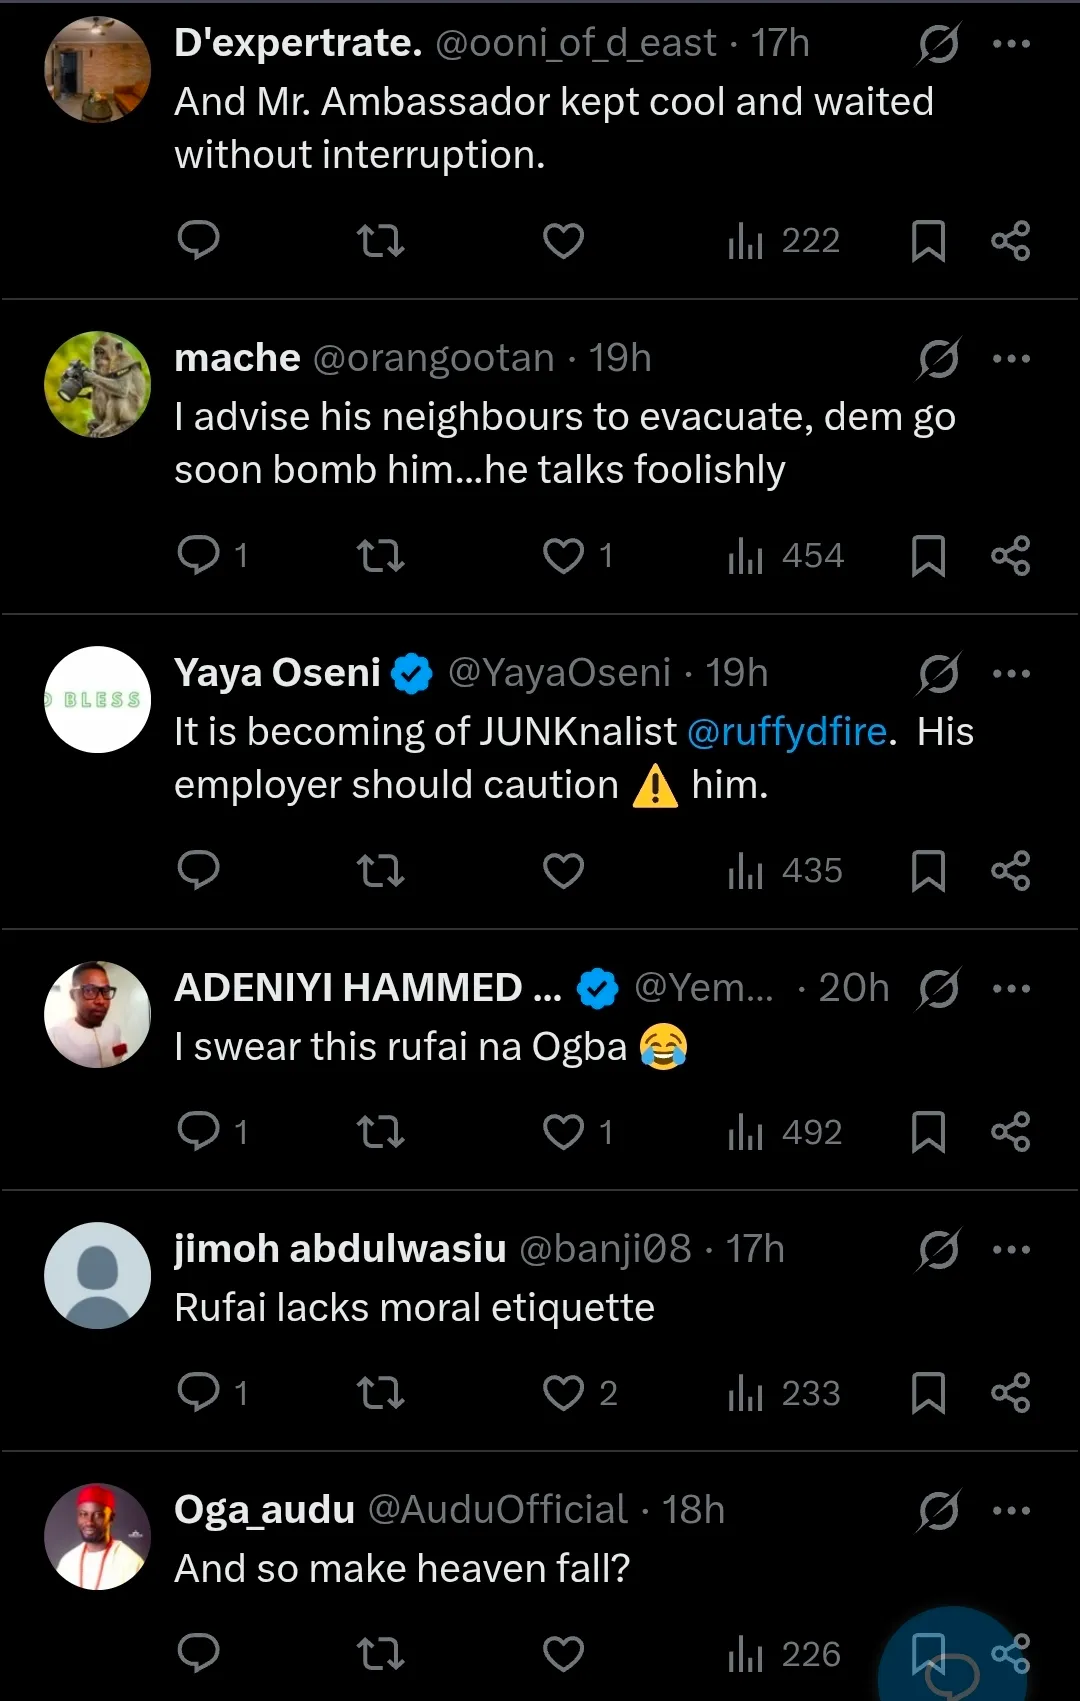The width and height of the screenshot is (1080, 1701).
Task: View analytics showing 454 views
Action: [x=786, y=556]
